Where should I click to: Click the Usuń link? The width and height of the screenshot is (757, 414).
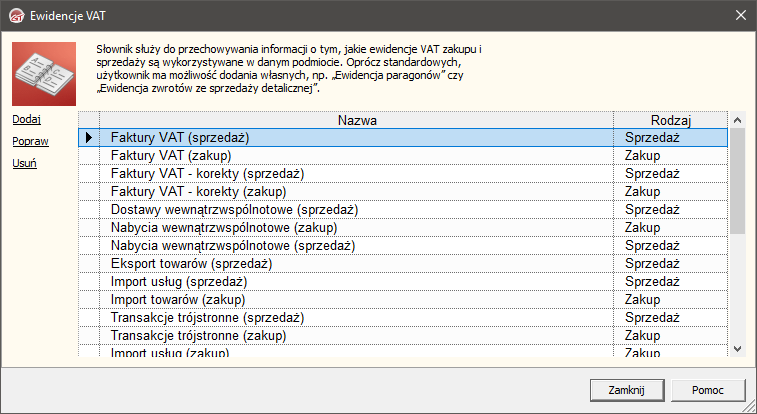click(x=25, y=163)
